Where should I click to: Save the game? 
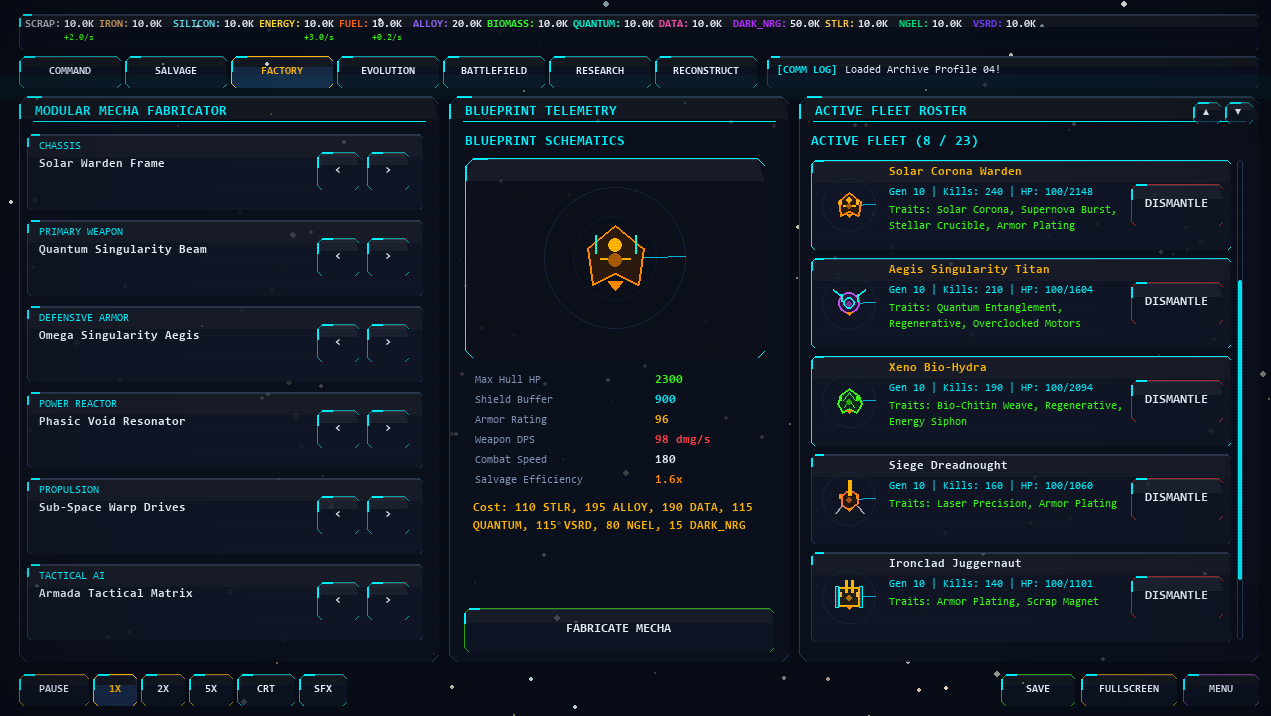(x=1038, y=689)
